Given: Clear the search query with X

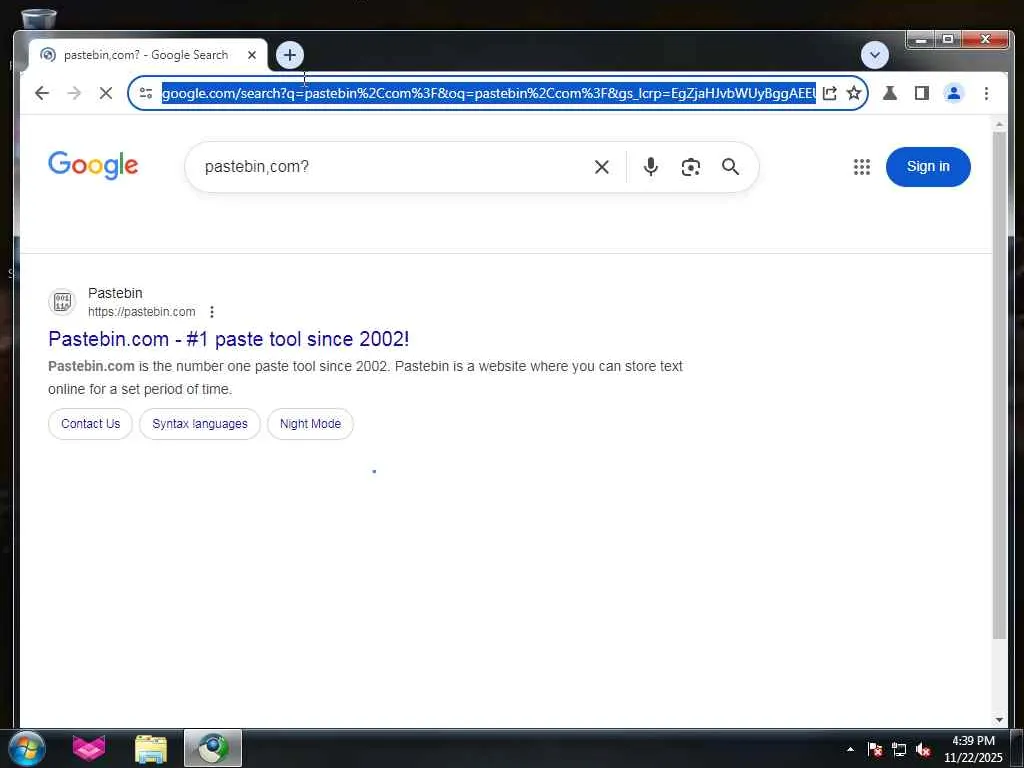Looking at the screenshot, I should coord(601,167).
